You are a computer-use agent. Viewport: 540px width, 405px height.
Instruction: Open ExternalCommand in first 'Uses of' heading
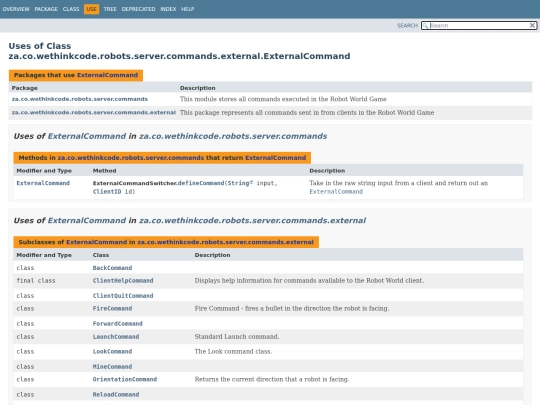point(87,136)
